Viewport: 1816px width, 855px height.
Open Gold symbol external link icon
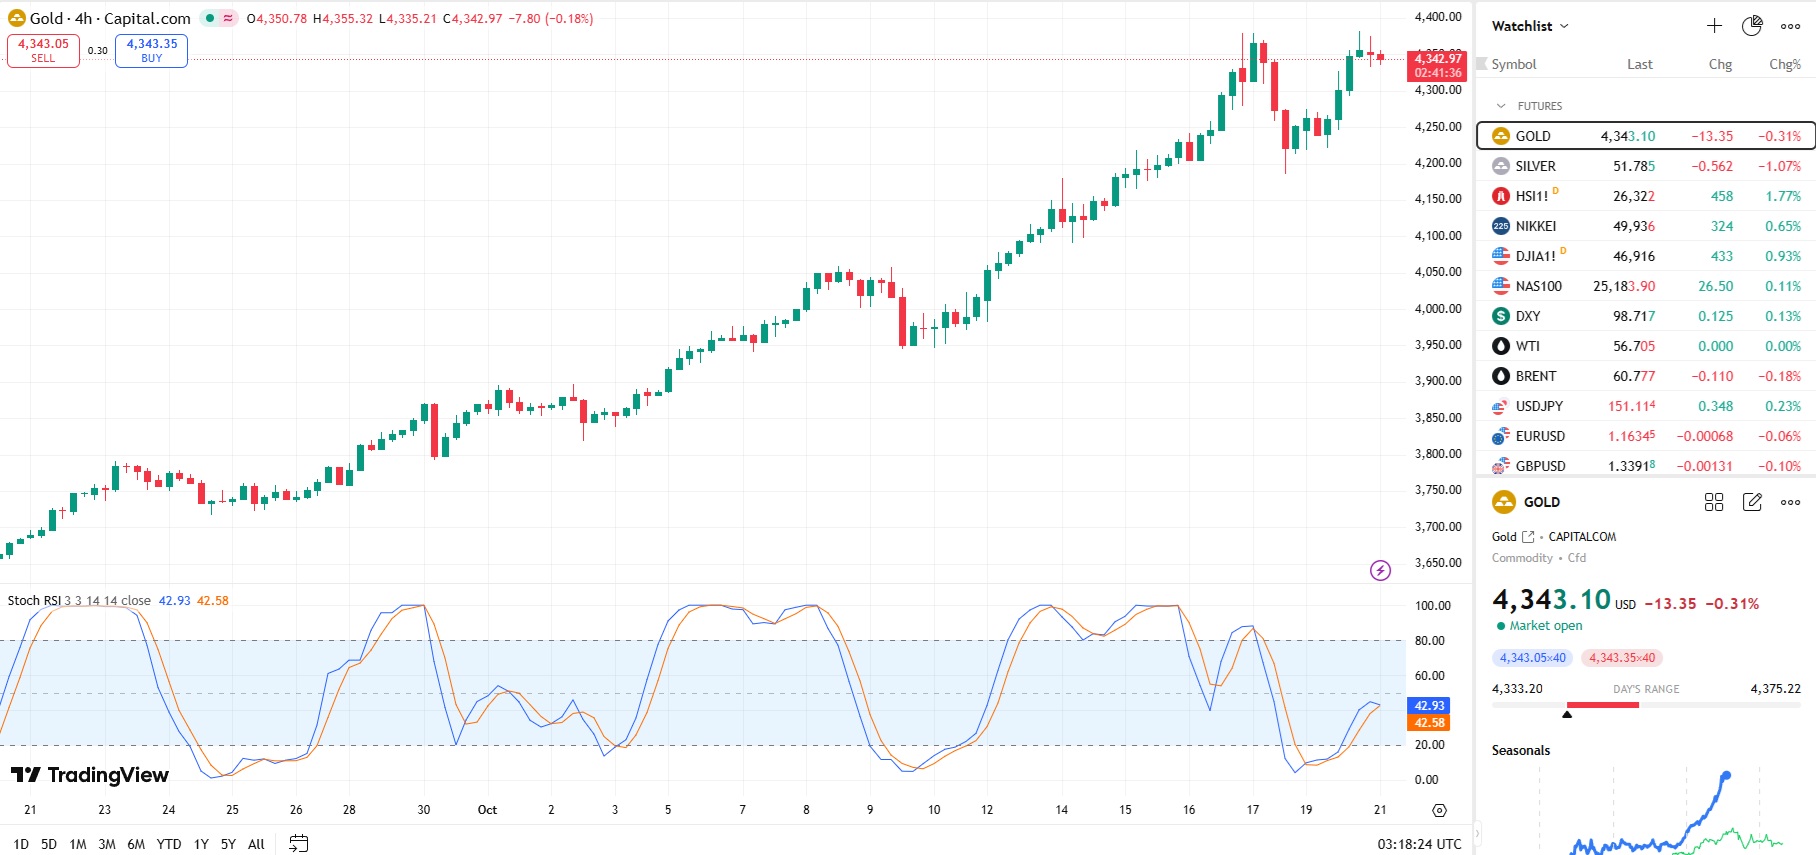point(1527,537)
